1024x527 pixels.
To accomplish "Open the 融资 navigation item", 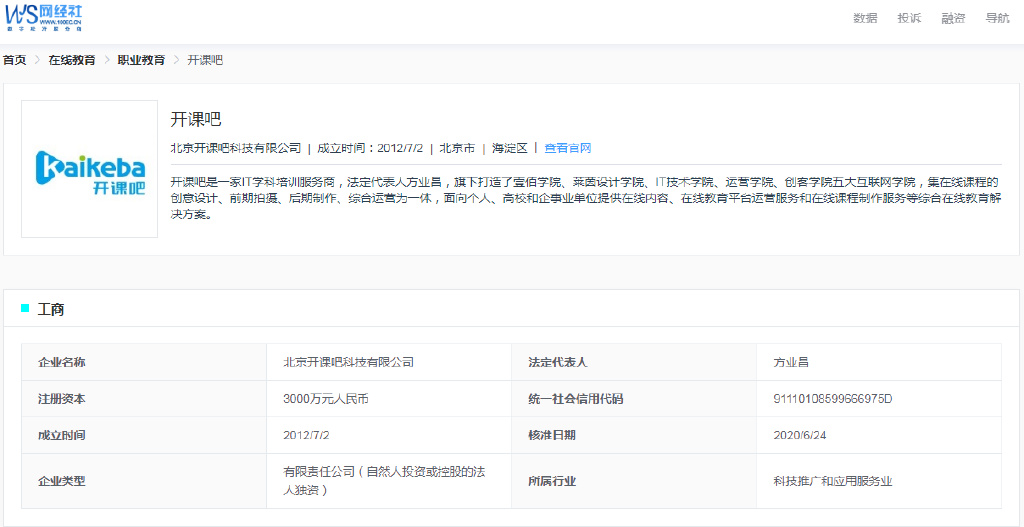I will [x=953, y=18].
